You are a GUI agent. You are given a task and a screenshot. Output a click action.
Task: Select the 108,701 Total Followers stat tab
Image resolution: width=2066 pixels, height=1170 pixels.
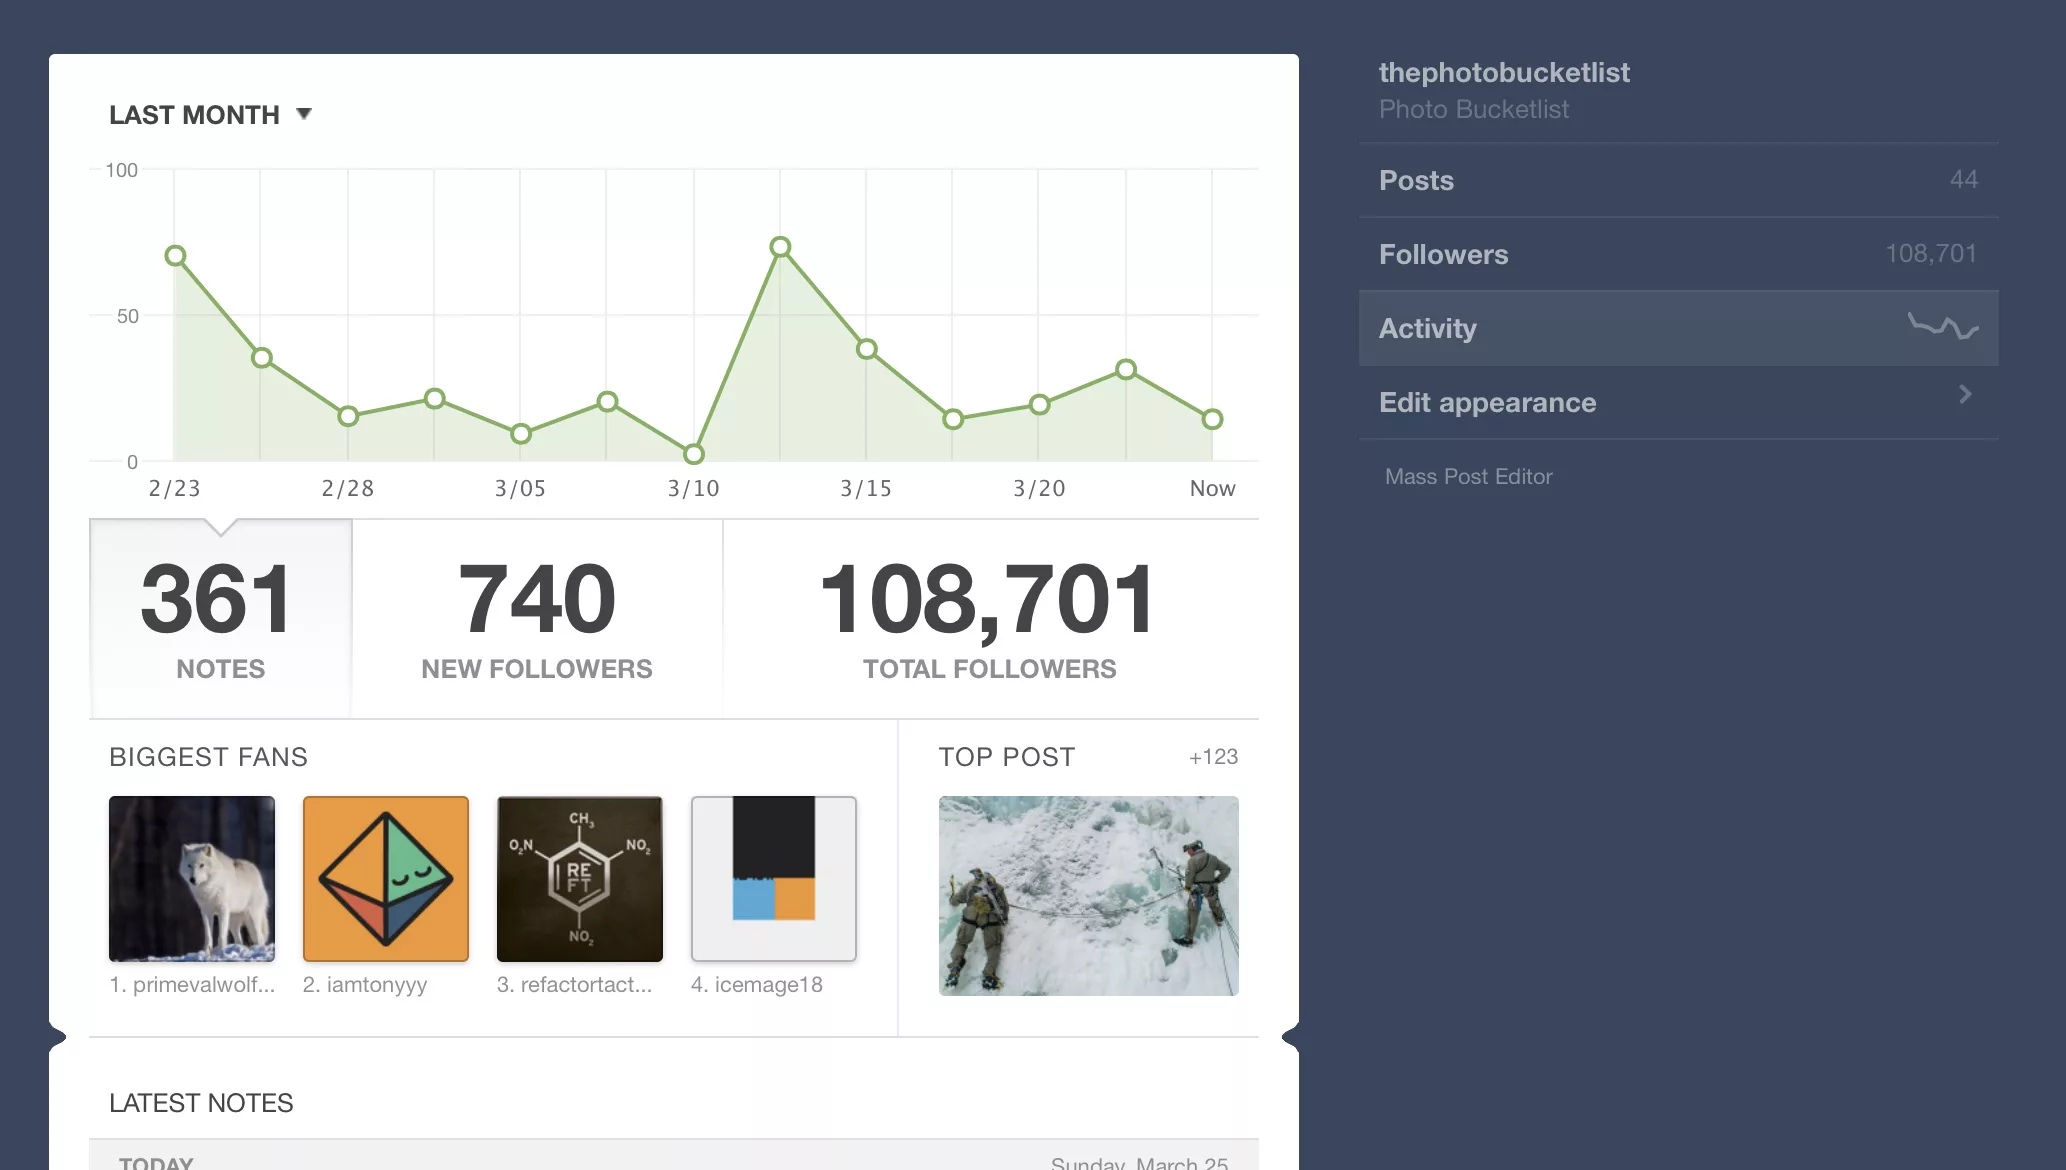tap(989, 619)
